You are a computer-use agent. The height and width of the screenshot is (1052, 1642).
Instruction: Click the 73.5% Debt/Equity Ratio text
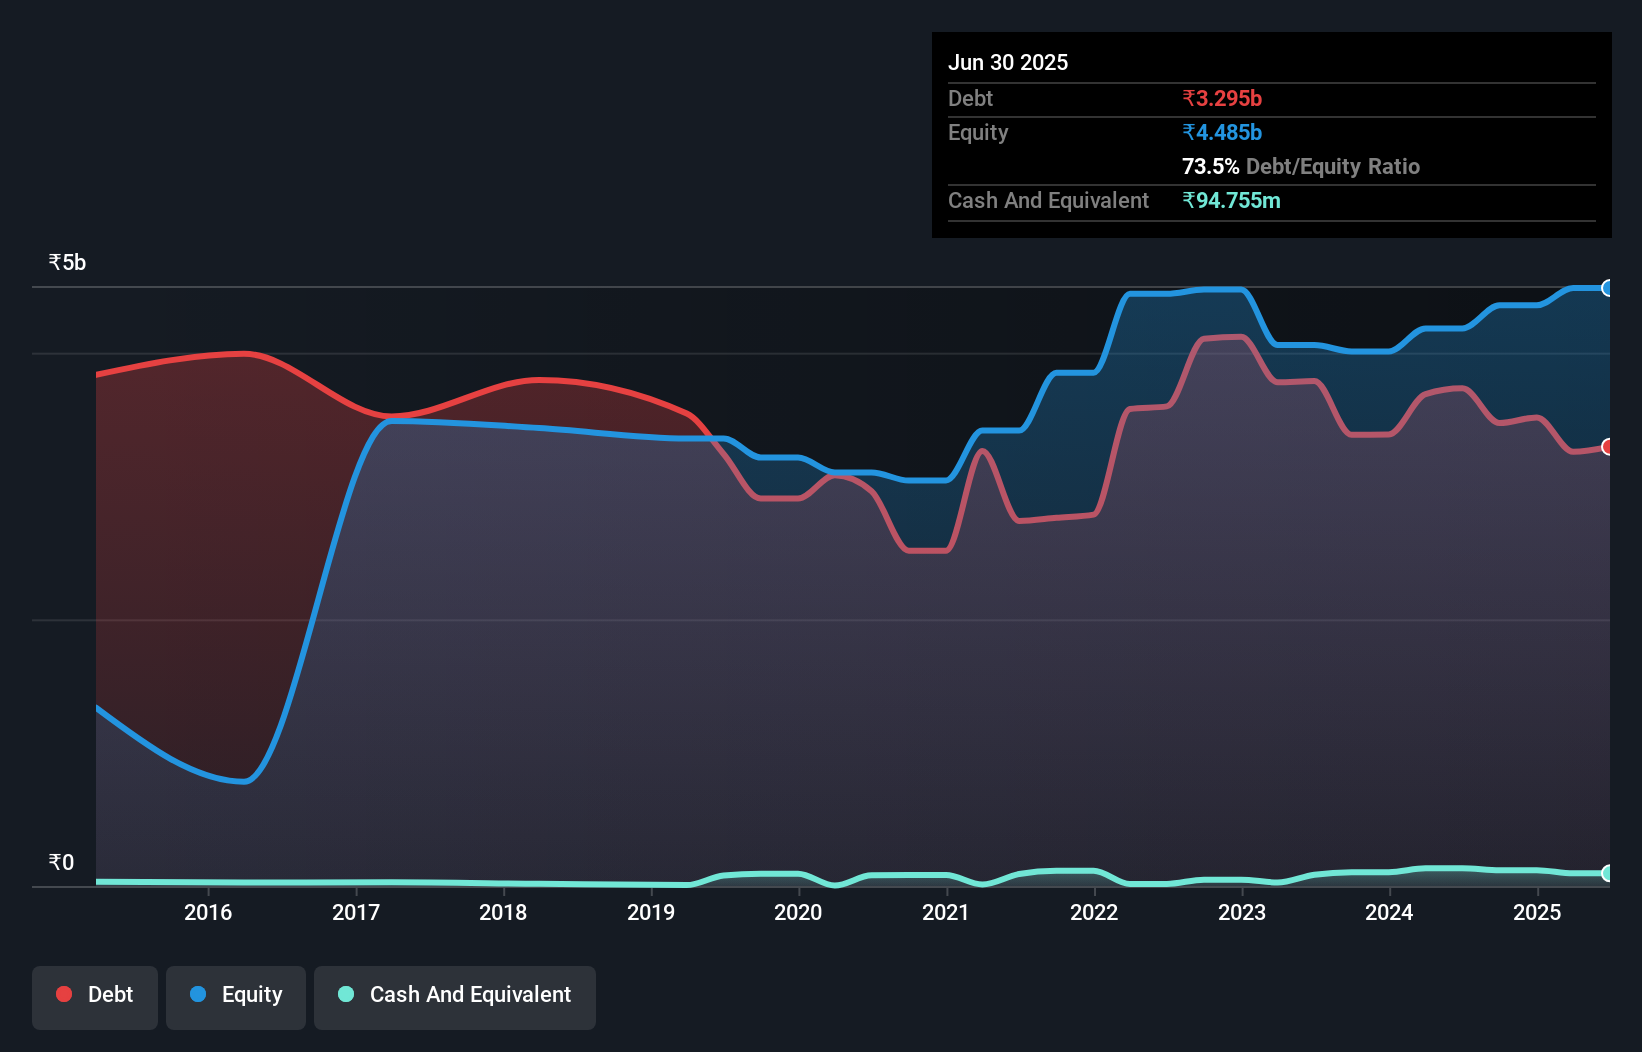(x=1301, y=166)
